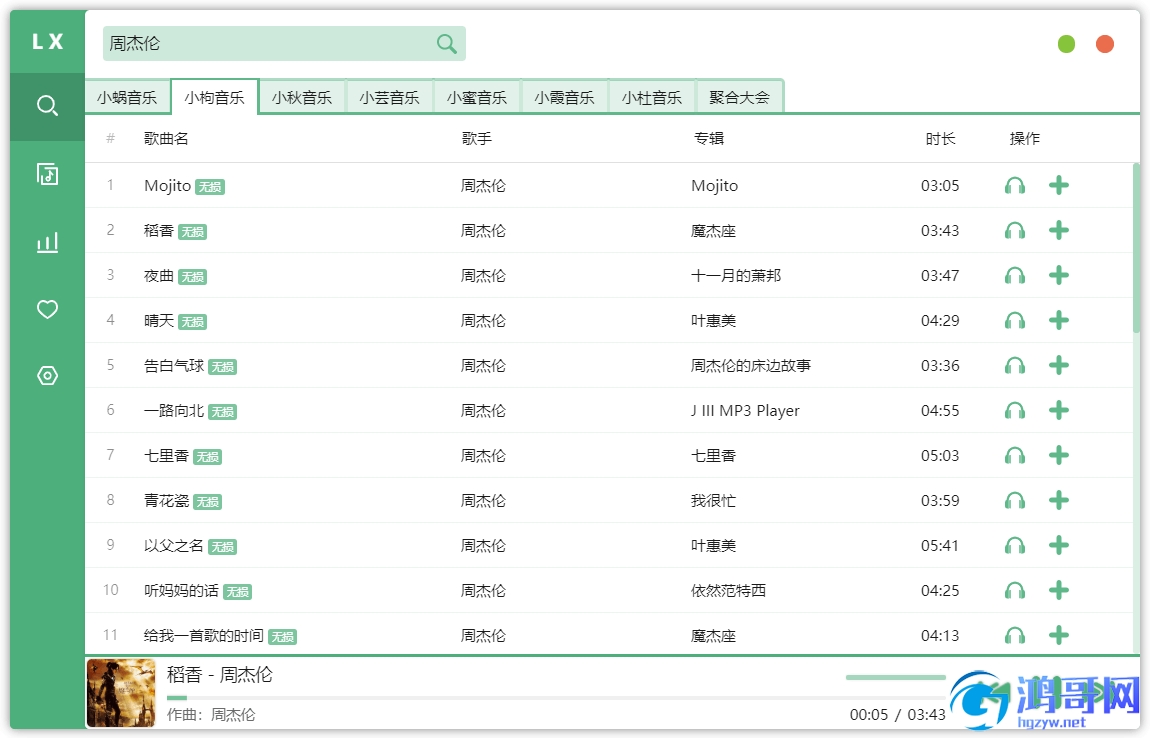
Task: Click song name 青花瓷 in row 8
Action: click(x=166, y=501)
